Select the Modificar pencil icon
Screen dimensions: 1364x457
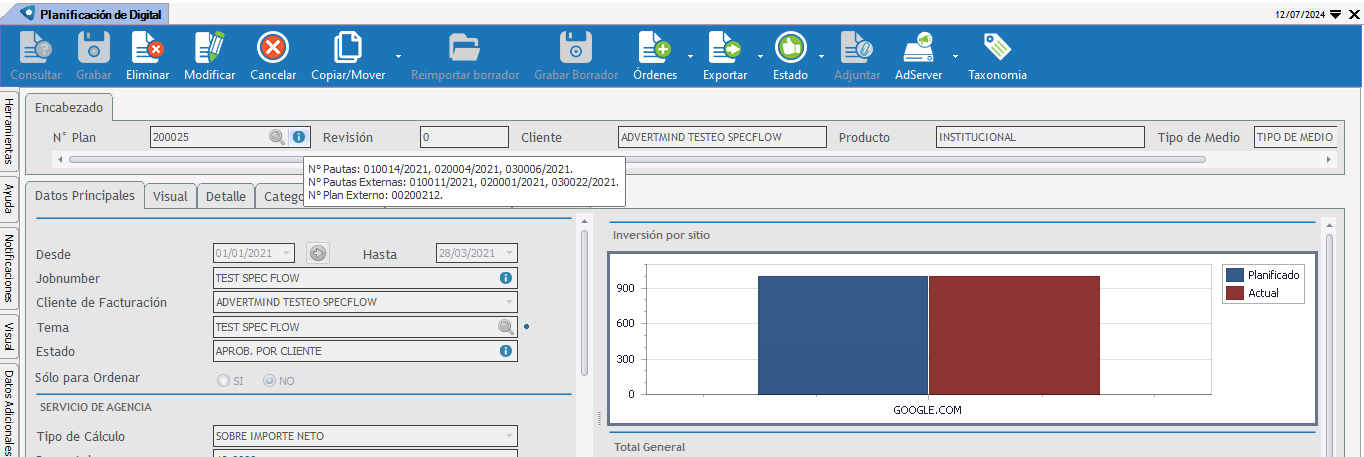tap(209, 47)
